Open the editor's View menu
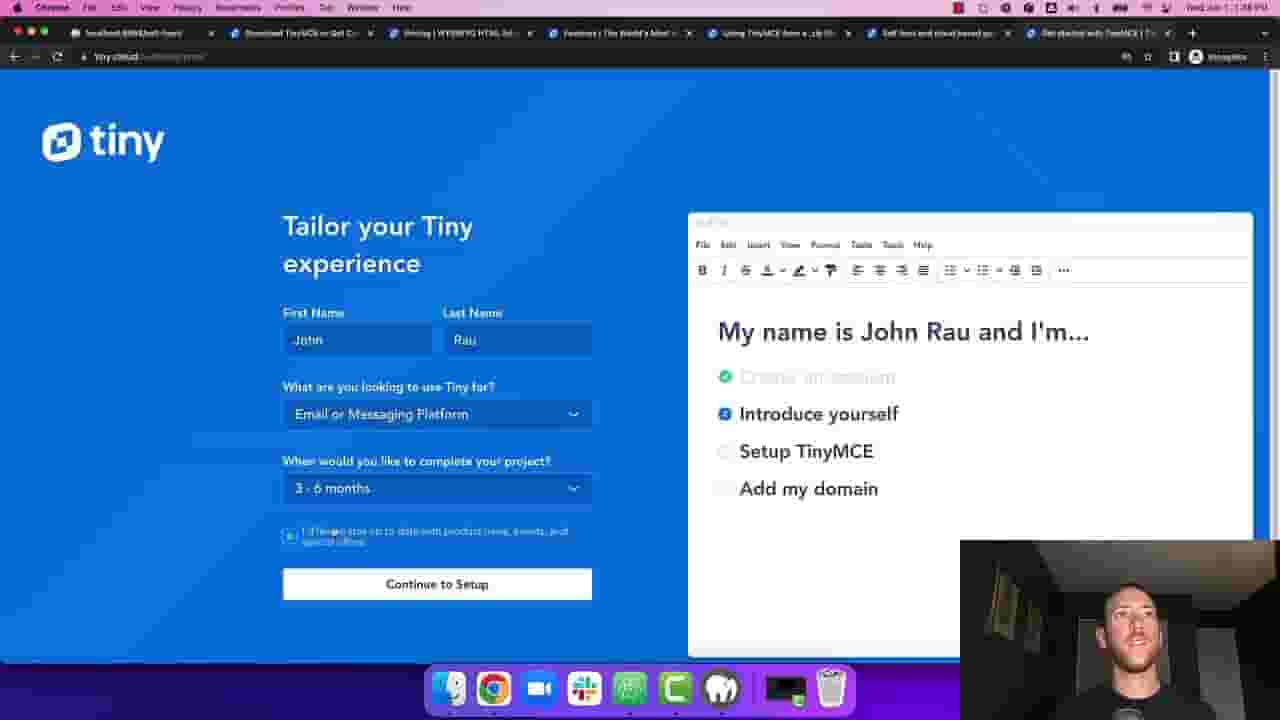 pos(790,245)
